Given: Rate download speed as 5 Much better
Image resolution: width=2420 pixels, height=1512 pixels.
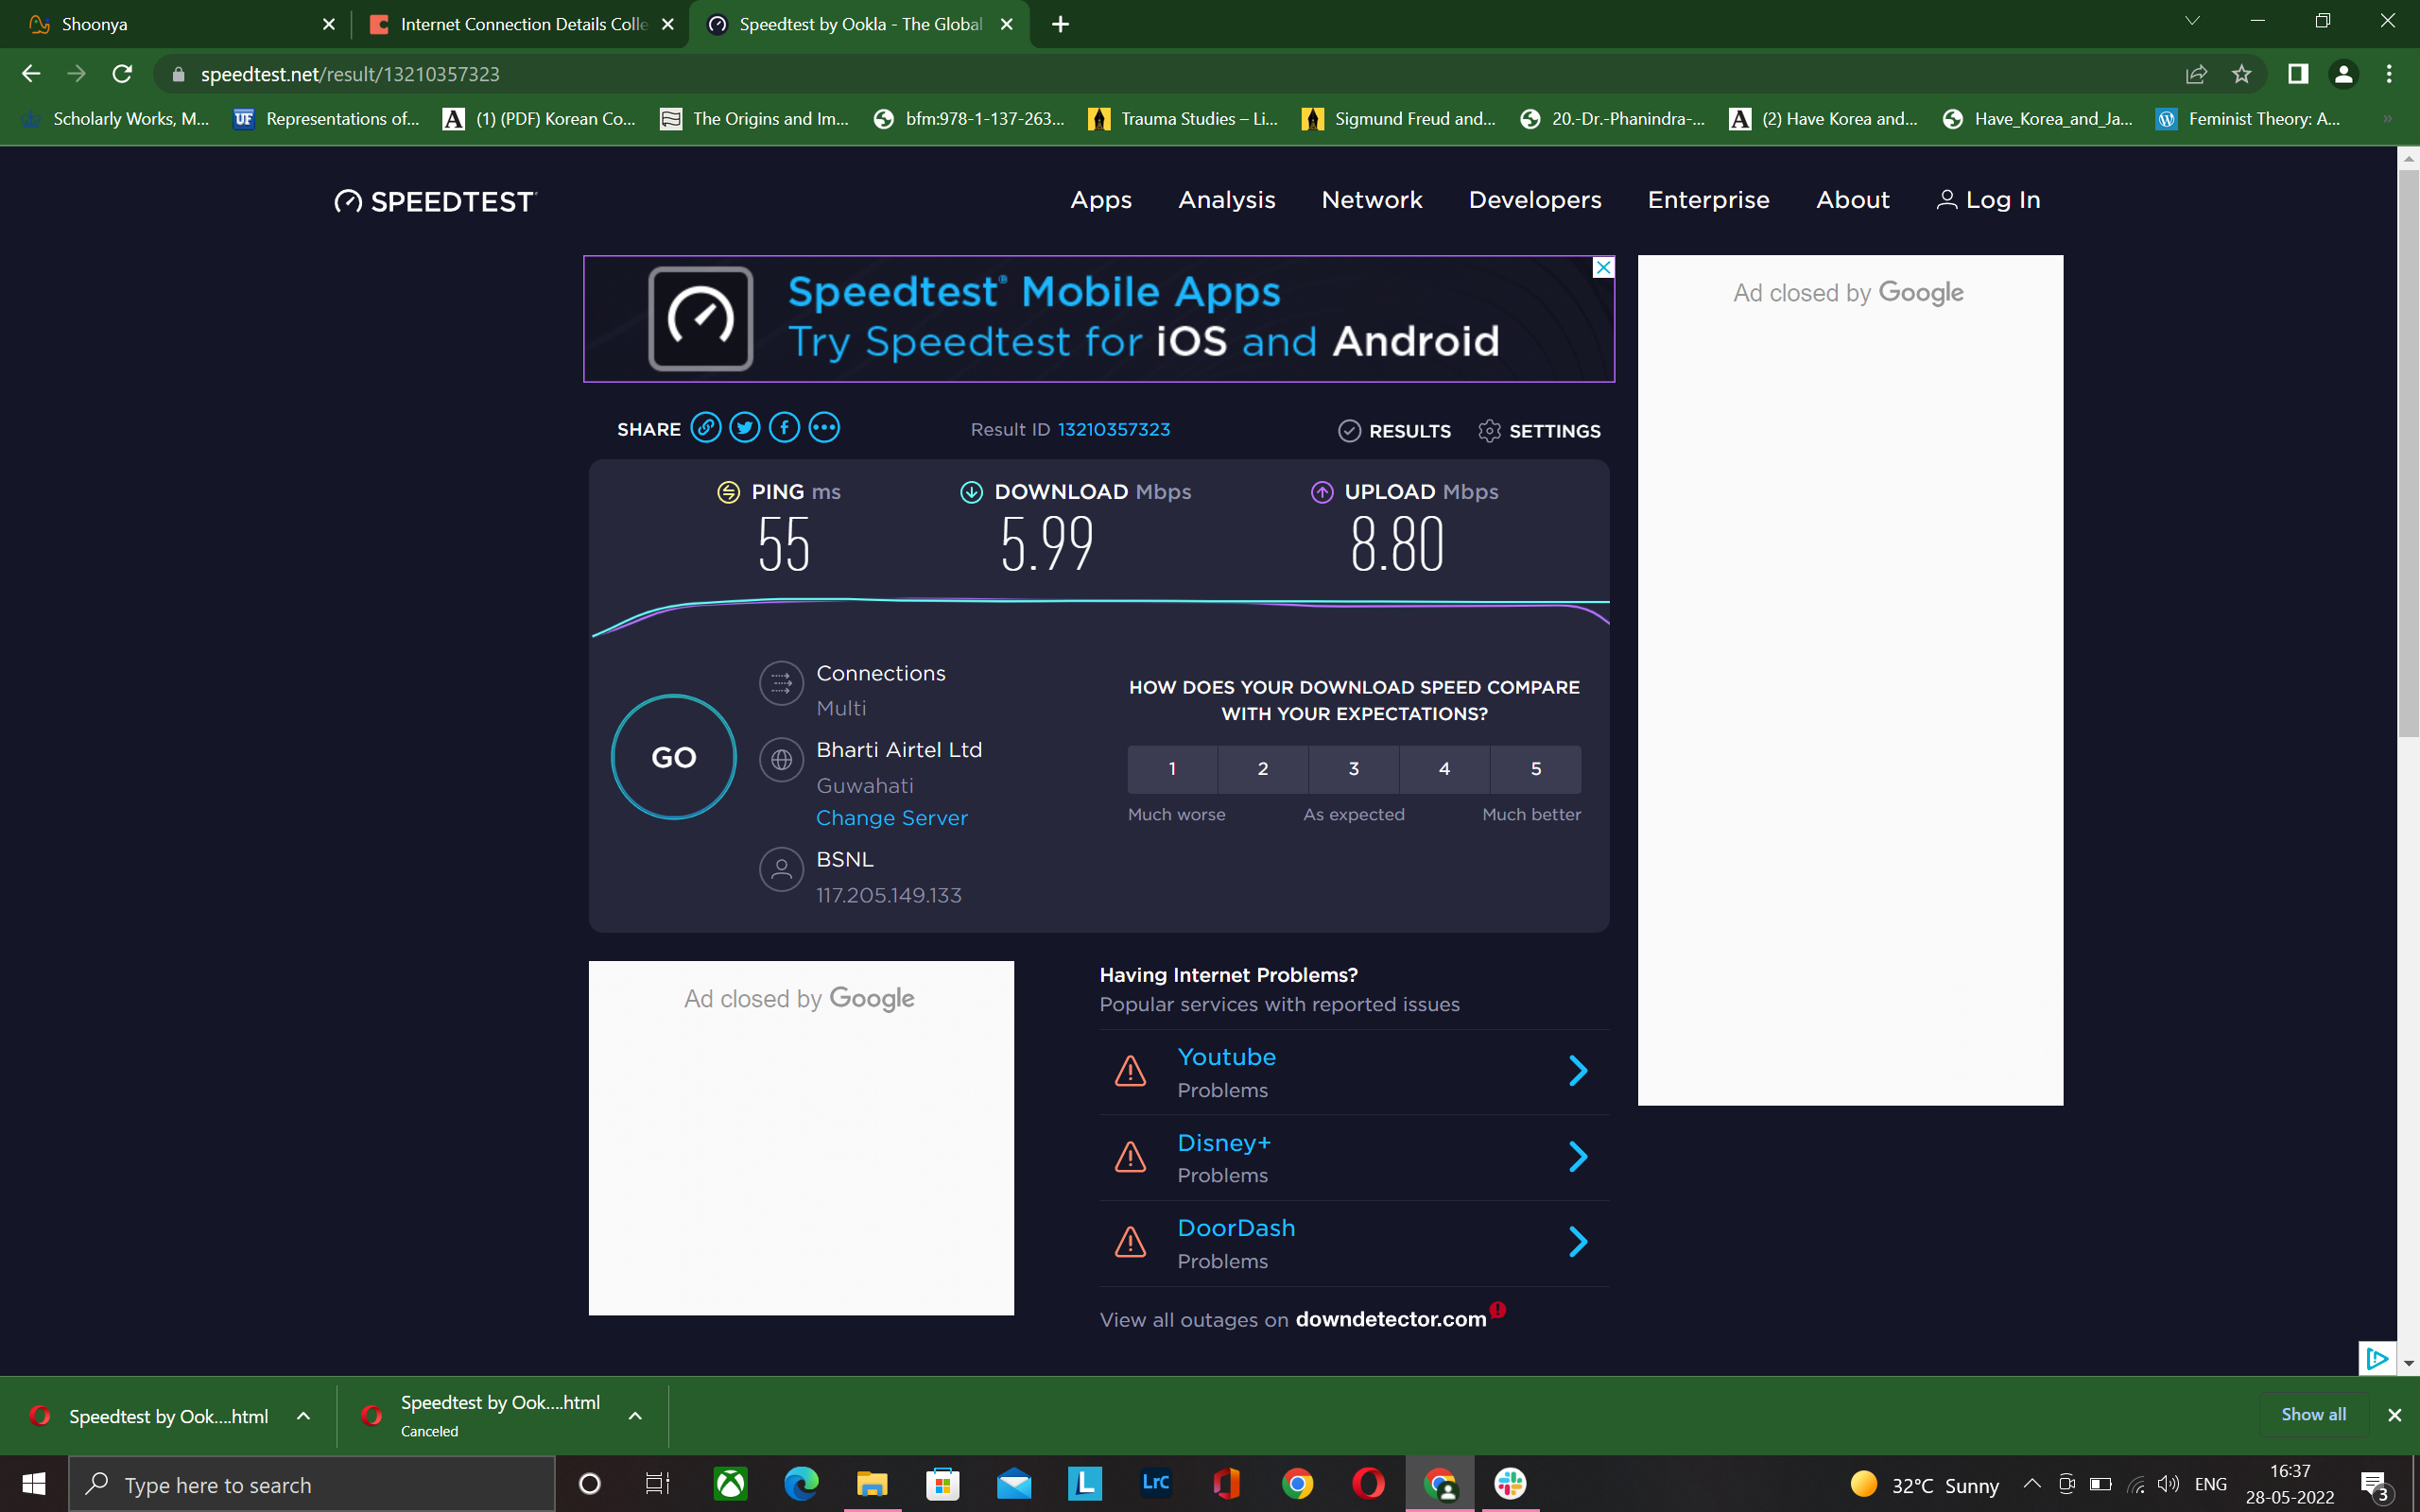Looking at the screenshot, I should click(x=1535, y=768).
